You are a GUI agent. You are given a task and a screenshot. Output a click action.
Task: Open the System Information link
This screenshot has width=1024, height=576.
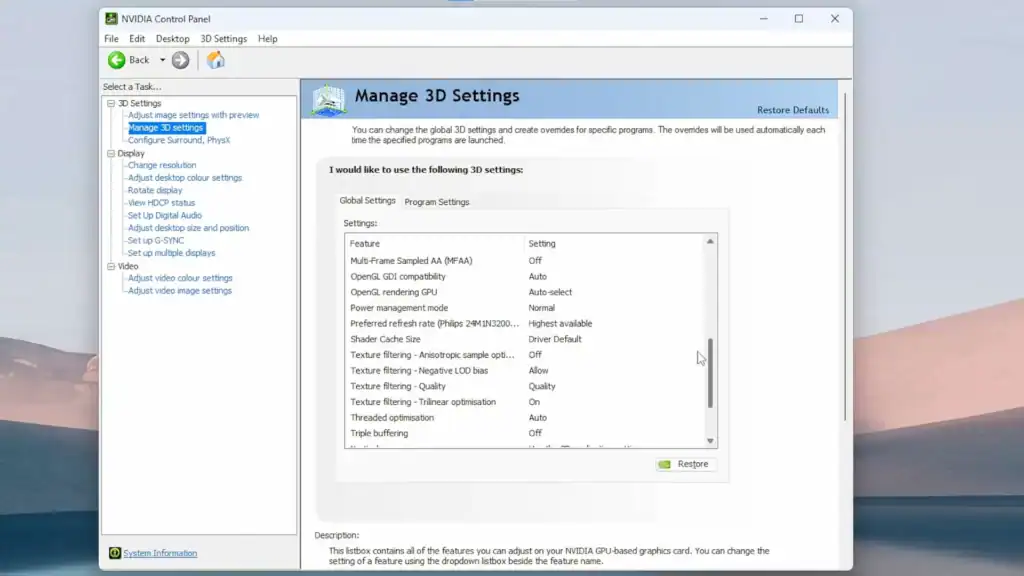(160, 553)
